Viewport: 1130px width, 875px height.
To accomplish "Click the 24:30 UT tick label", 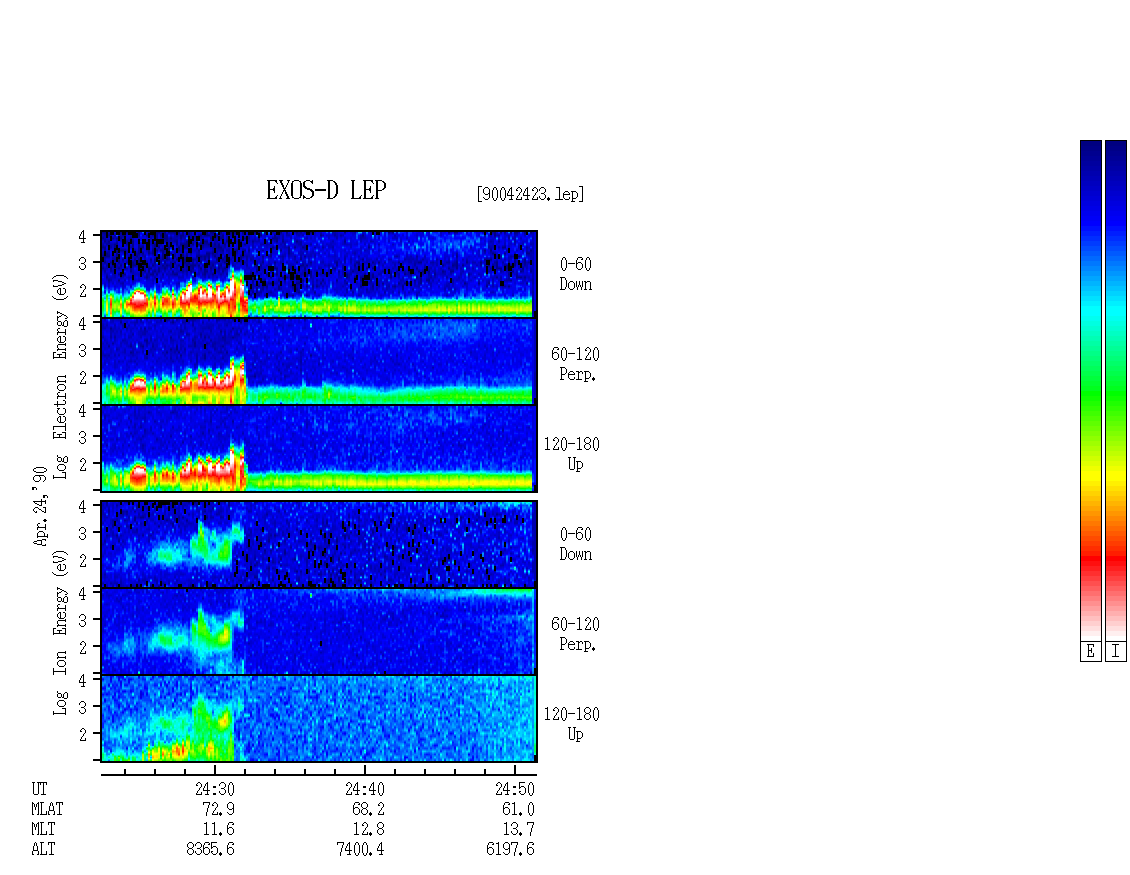I will tap(215, 789).
